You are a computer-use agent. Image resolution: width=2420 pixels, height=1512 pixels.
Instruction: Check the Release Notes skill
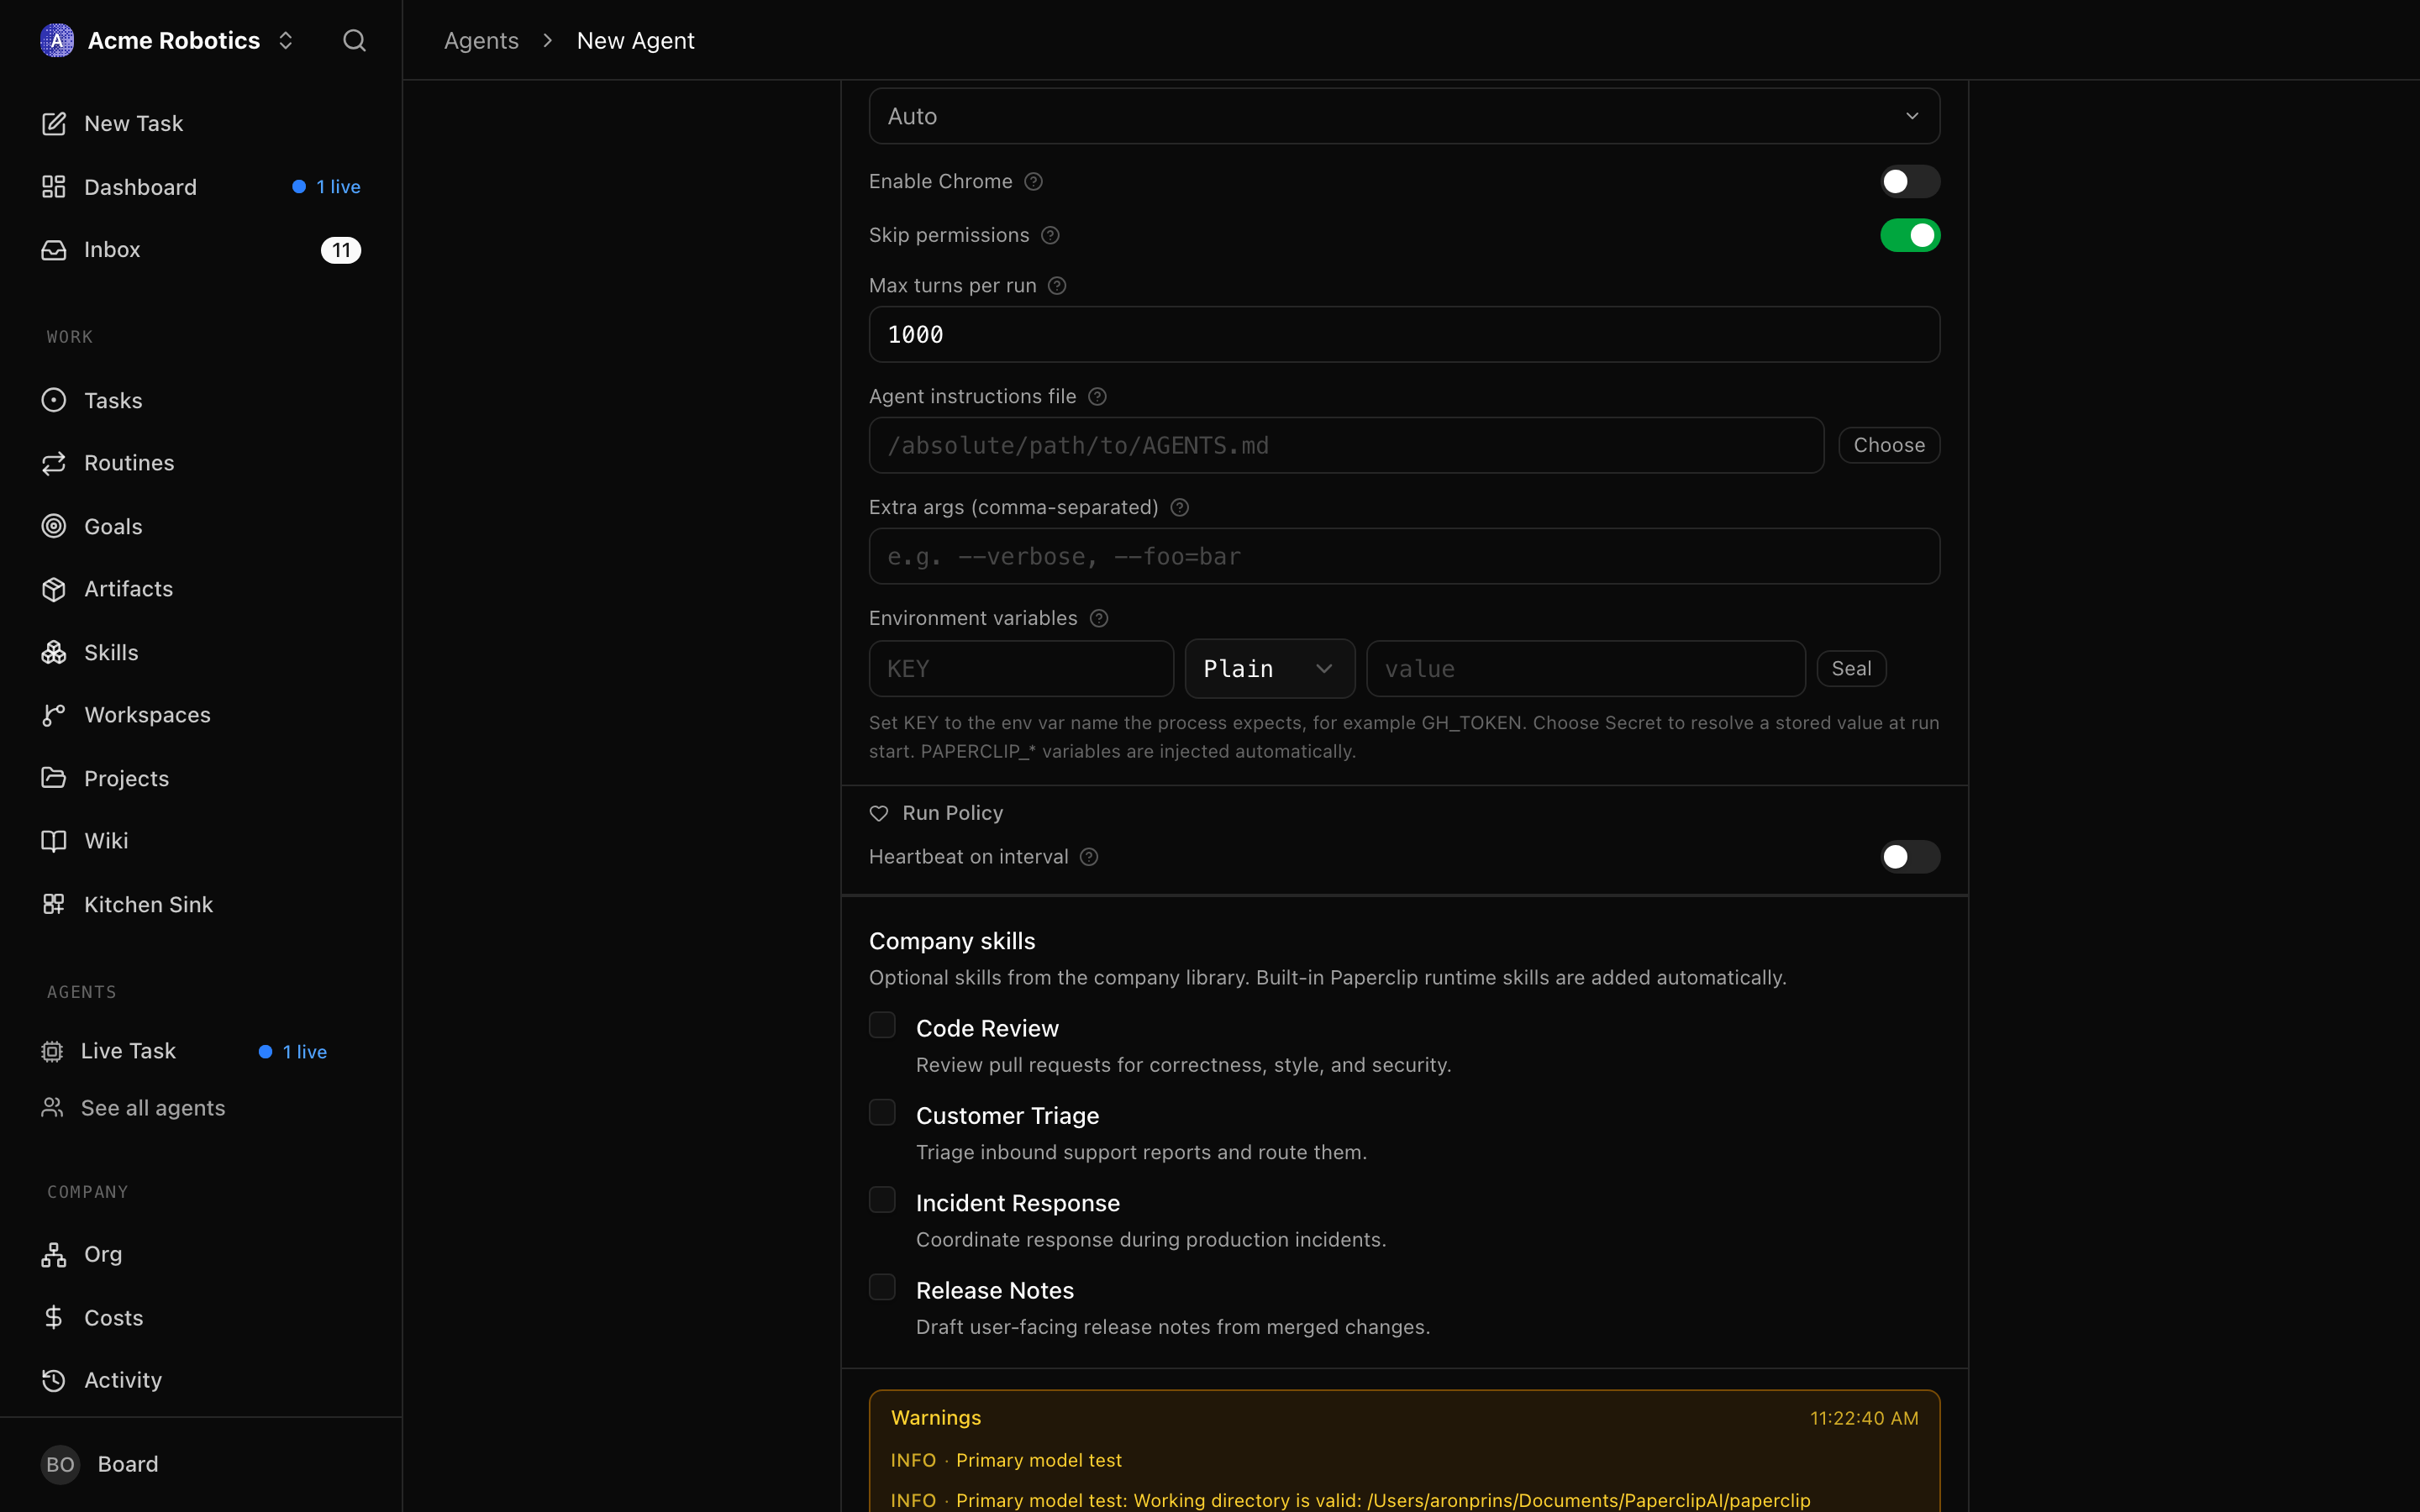[882, 1287]
